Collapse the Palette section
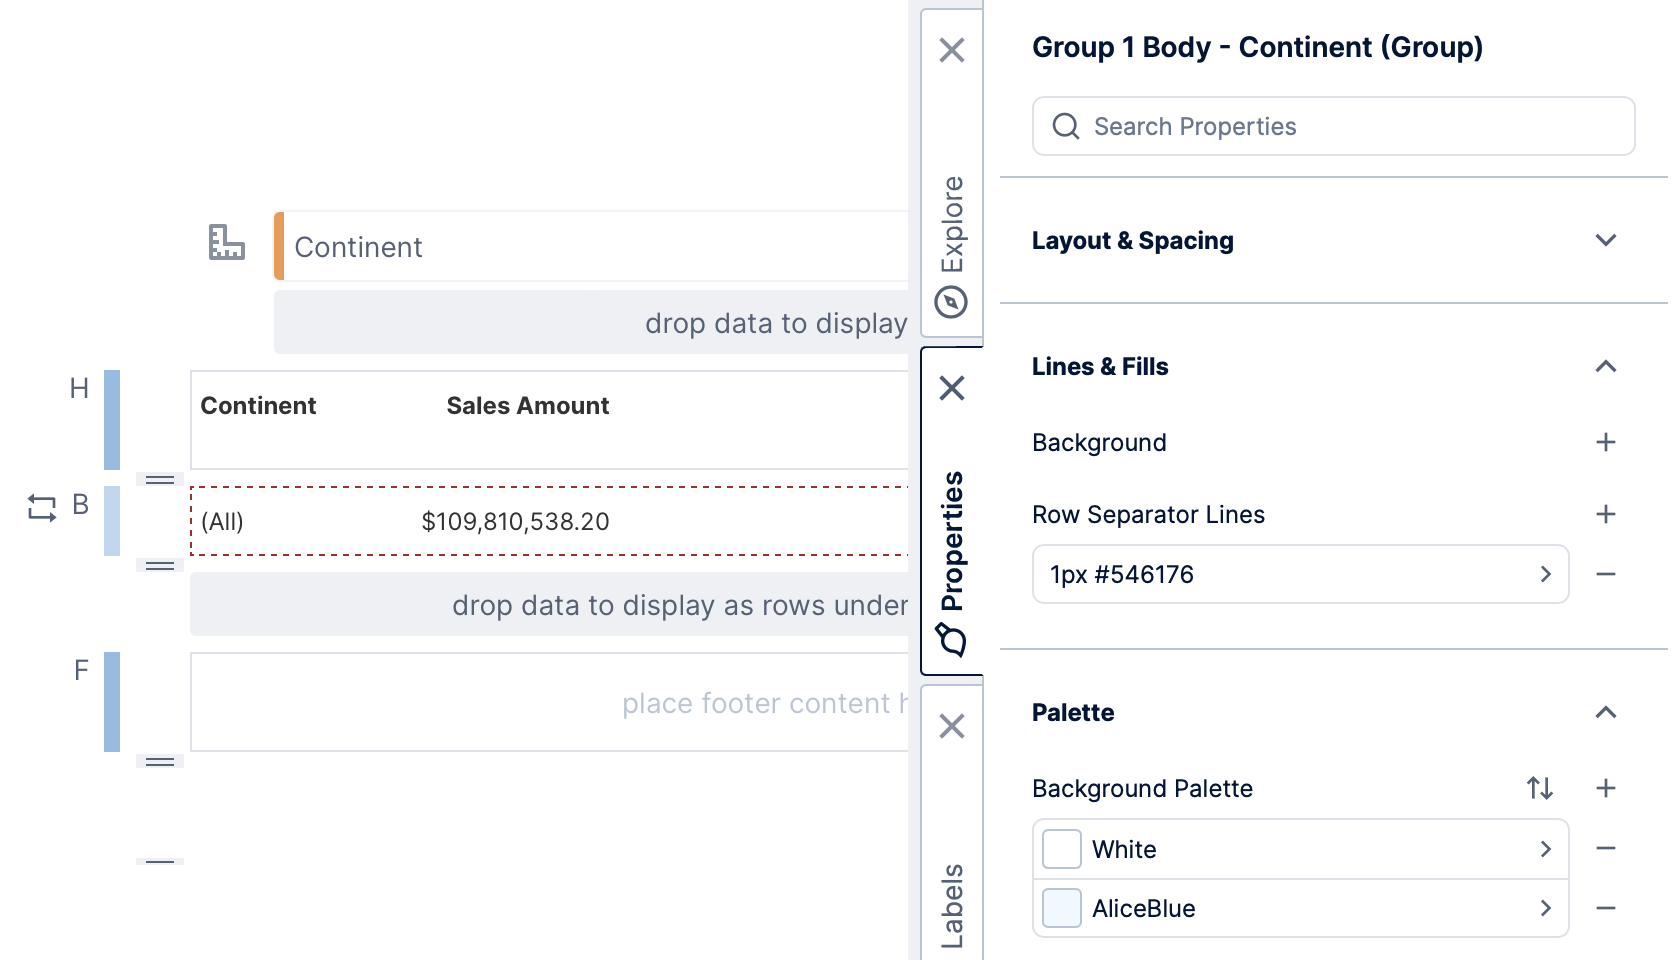The height and width of the screenshot is (960, 1672). tap(1606, 712)
